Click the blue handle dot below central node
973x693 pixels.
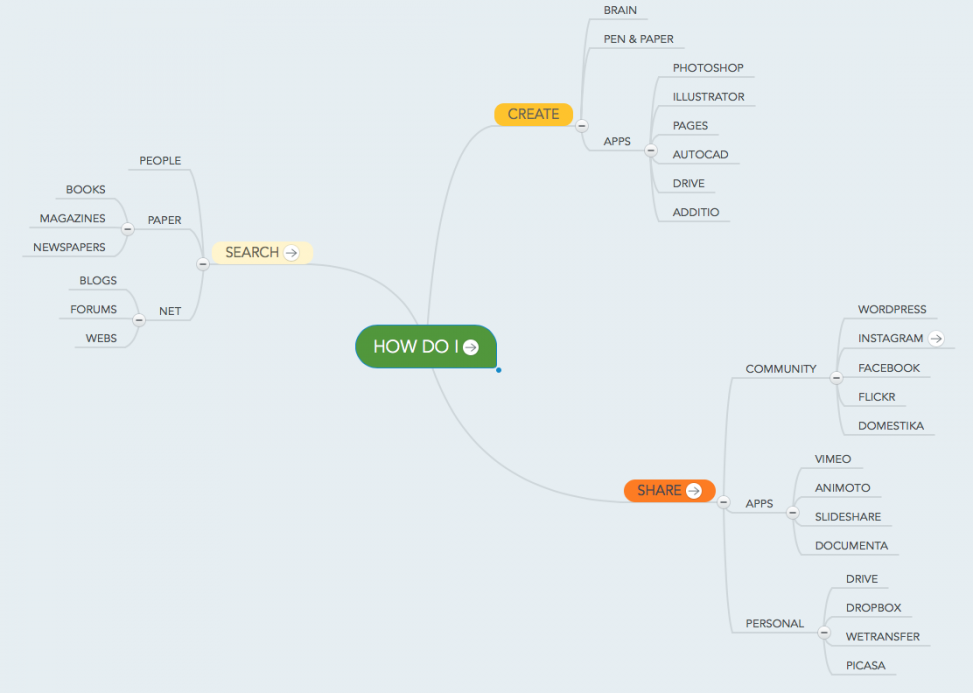point(498,370)
